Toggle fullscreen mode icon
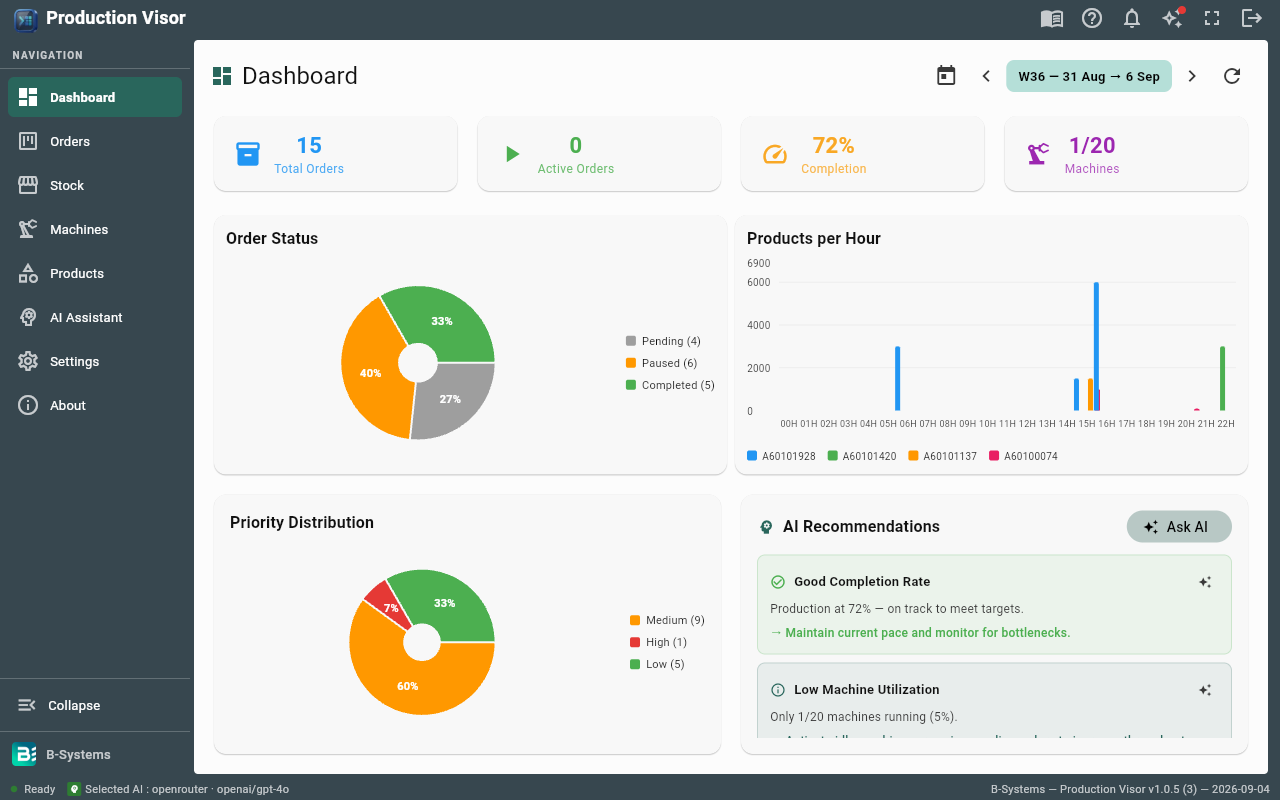The height and width of the screenshot is (800, 1280). click(x=1212, y=18)
